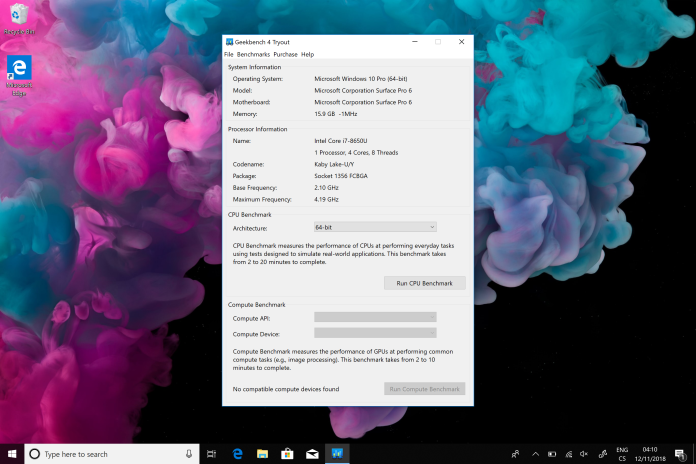
Task: Click the Windows Start button
Action: (x=12, y=454)
